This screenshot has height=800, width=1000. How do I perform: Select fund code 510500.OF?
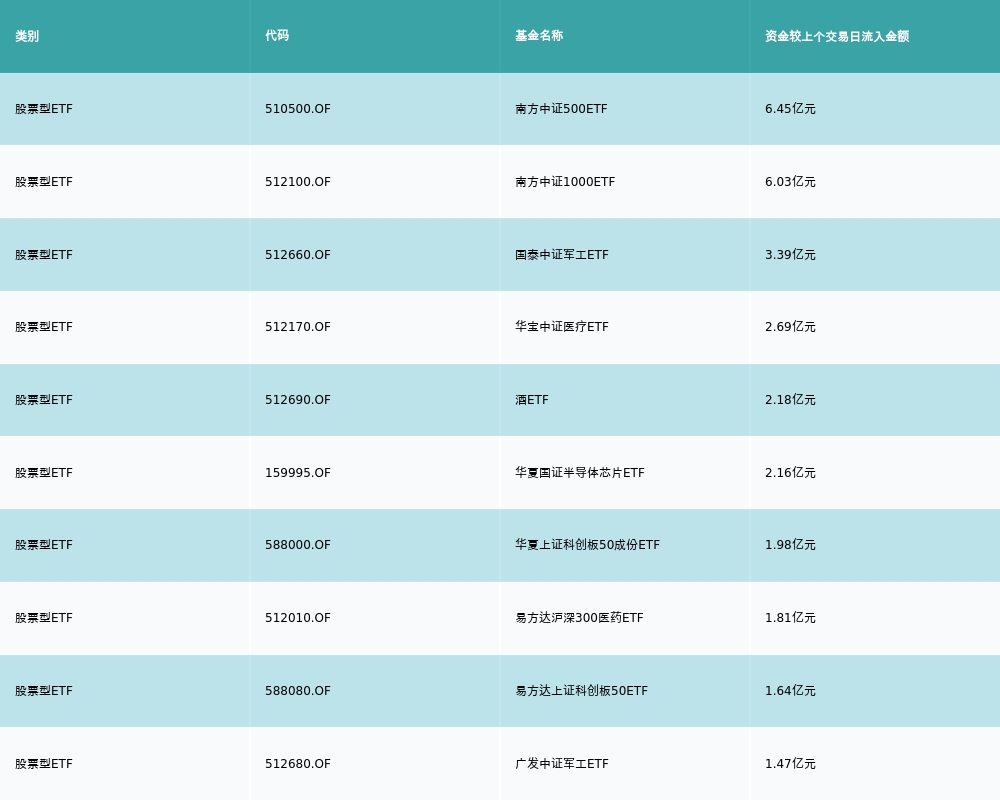point(298,109)
